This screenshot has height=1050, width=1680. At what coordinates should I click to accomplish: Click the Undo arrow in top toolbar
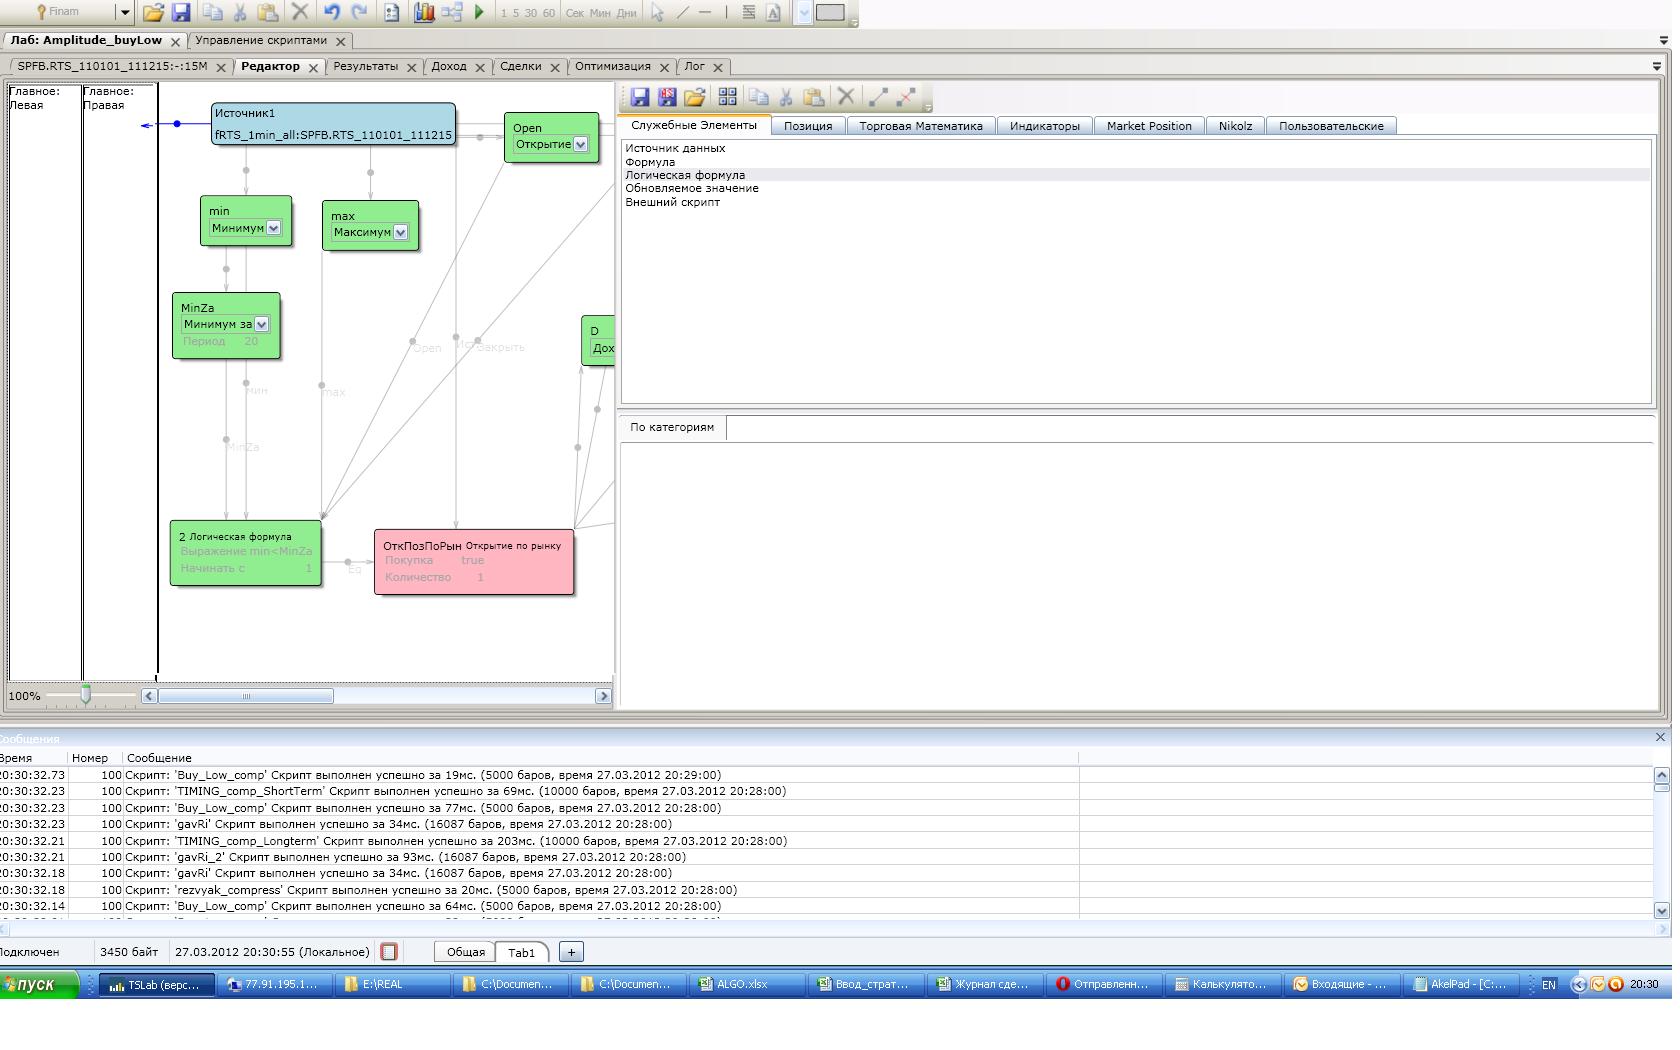(331, 13)
